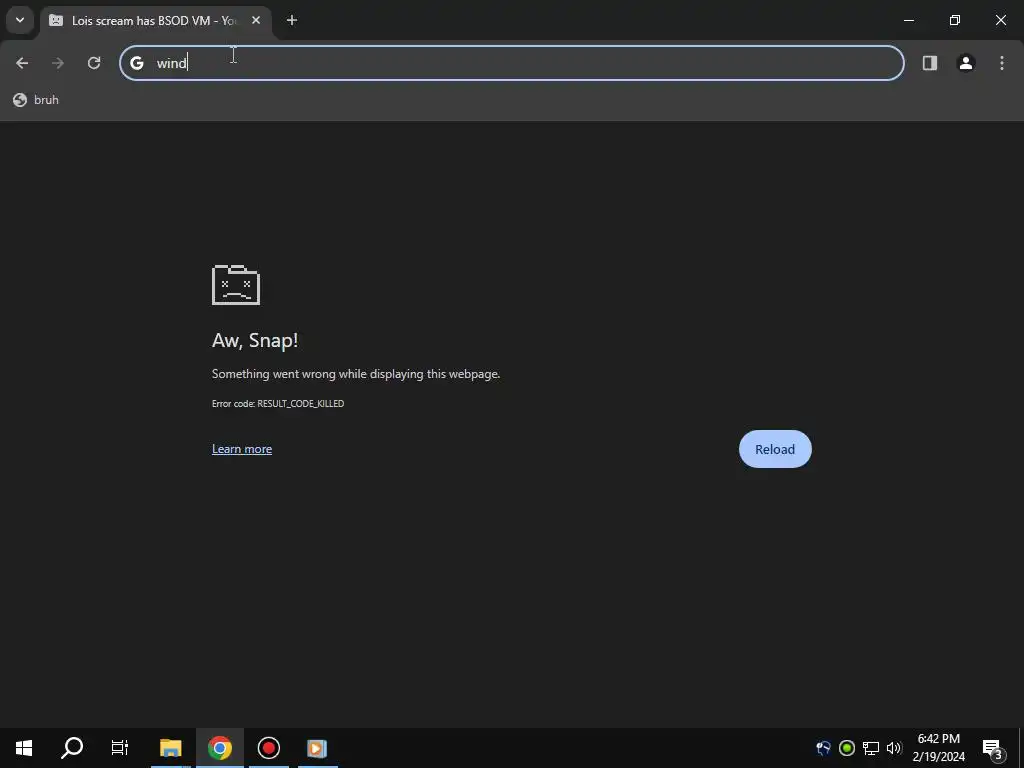This screenshot has width=1024, height=768.
Task: Click the sad folder crash icon
Action: pyautogui.click(x=236, y=285)
